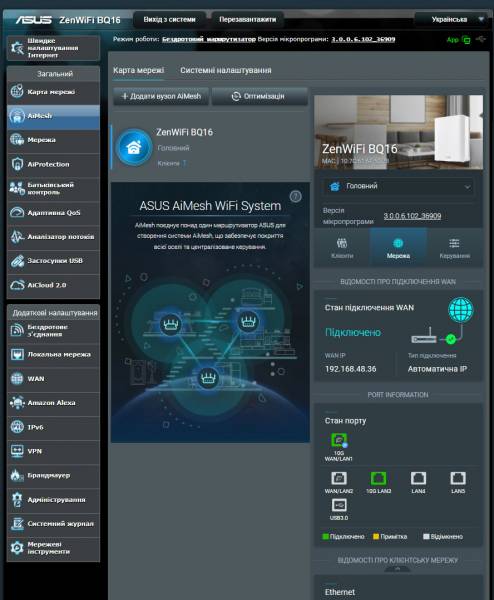Open AiProtection shield icon
The image size is (494, 600).
[17, 164]
